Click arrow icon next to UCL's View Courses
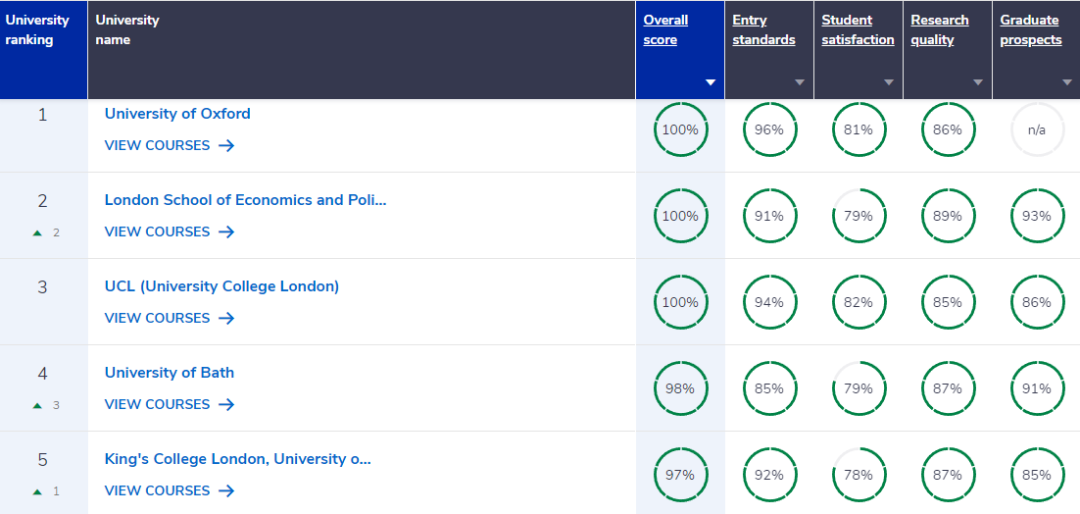1080x514 pixels. tap(226, 318)
